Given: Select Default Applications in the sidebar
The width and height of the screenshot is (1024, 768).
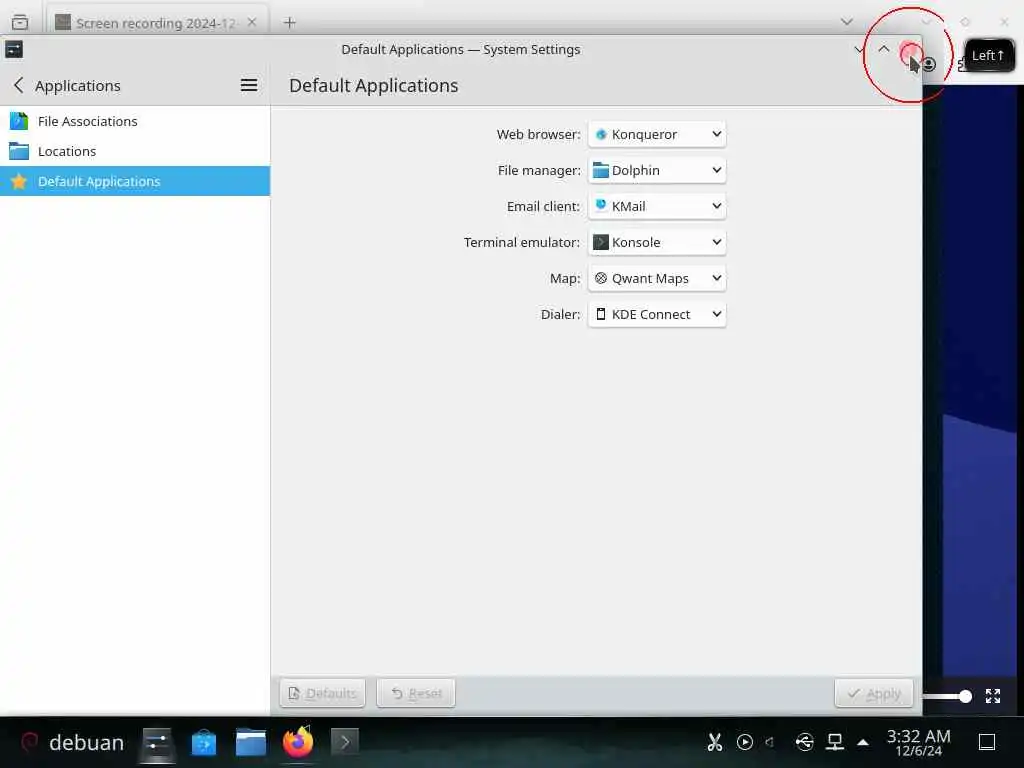Looking at the screenshot, I should pos(135,182).
